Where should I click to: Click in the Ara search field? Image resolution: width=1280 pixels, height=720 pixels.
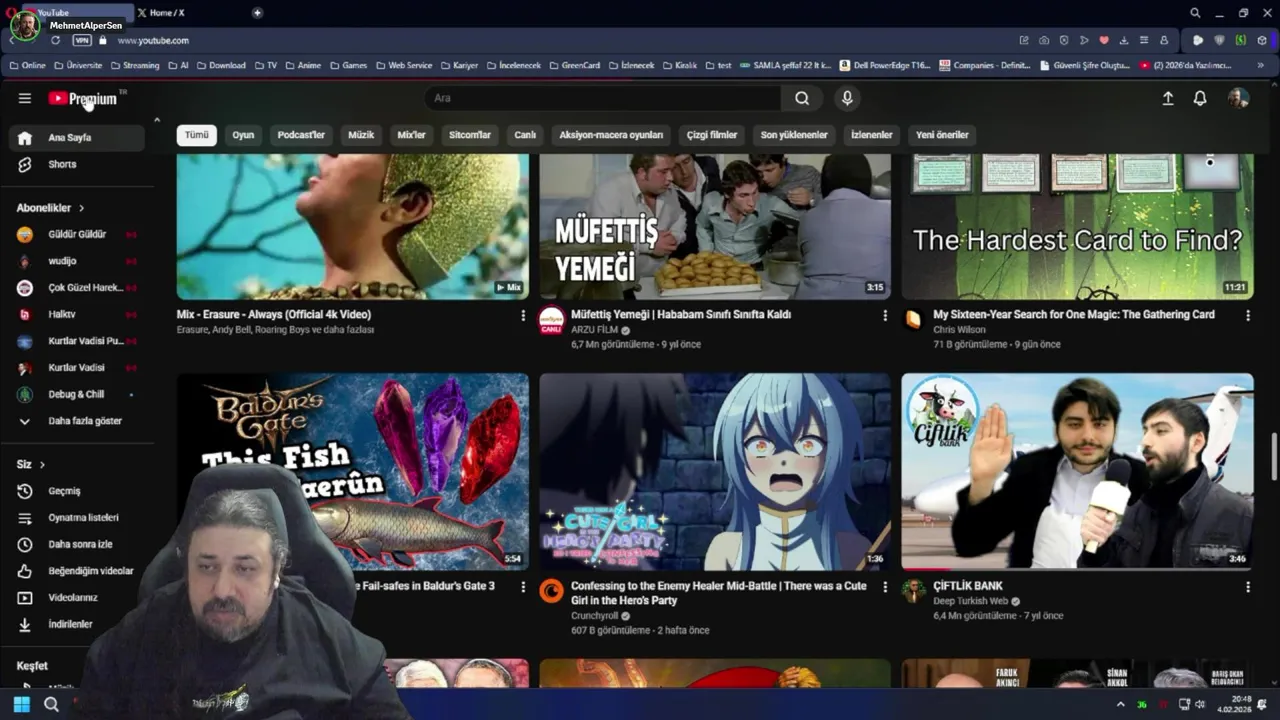[x=603, y=98]
